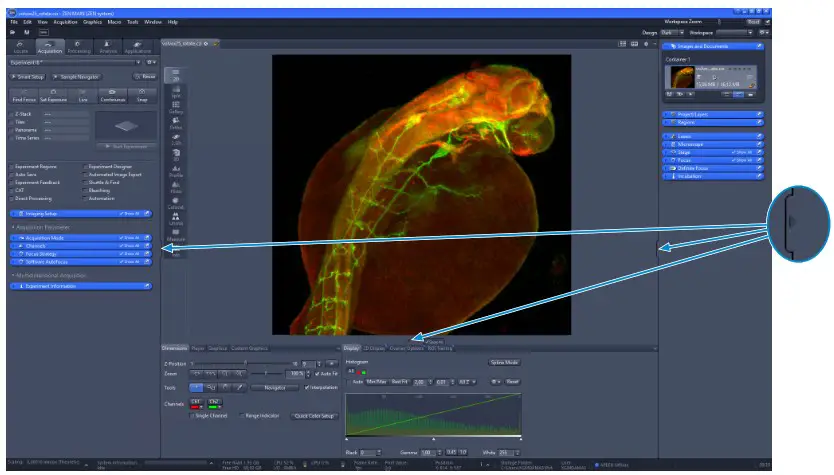Switch to Dimensions tab
The image size is (834, 475).
point(174,348)
